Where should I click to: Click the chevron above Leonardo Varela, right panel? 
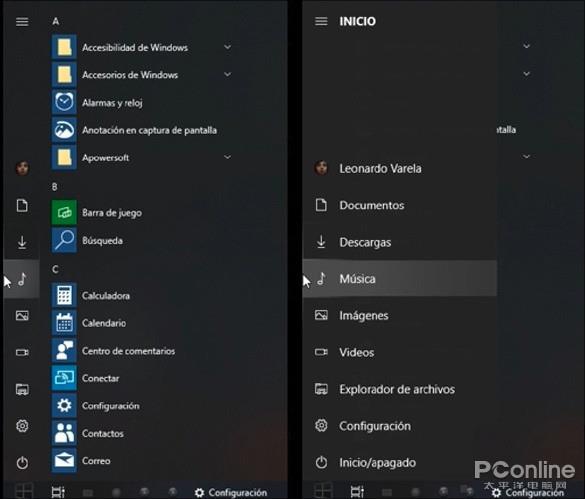pyautogui.click(x=526, y=156)
